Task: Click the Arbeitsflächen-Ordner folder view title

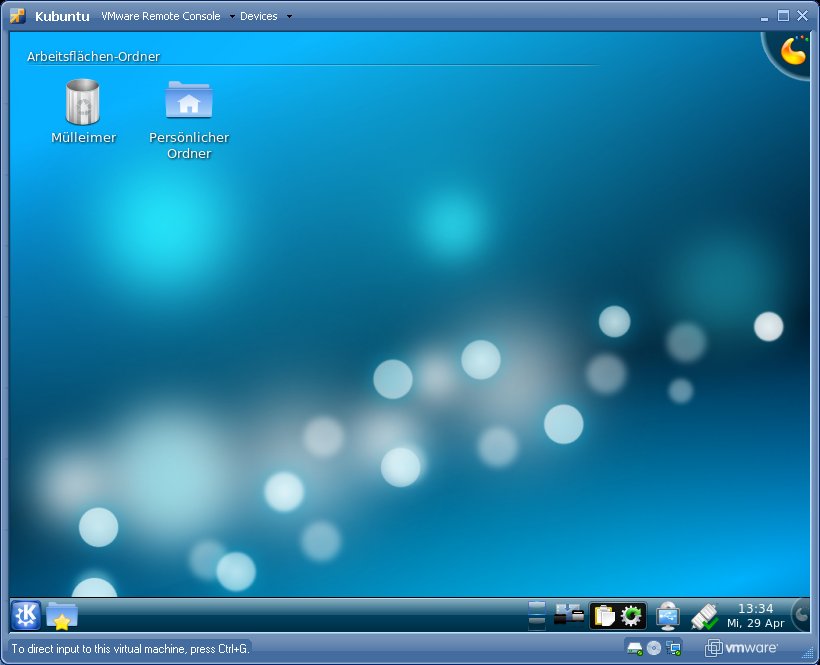Action: click(x=93, y=56)
